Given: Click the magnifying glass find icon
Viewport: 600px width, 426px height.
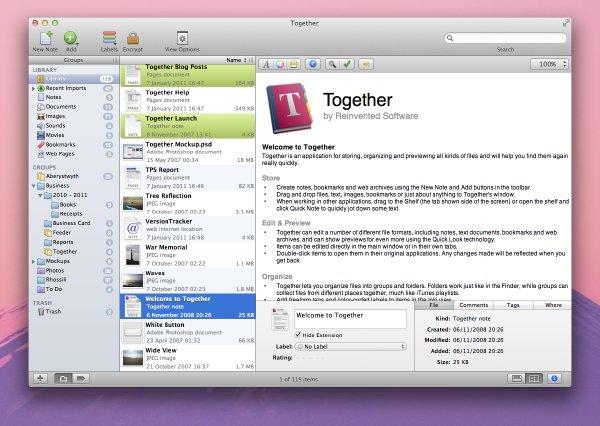Looking at the screenshot, I should [333, 64].
